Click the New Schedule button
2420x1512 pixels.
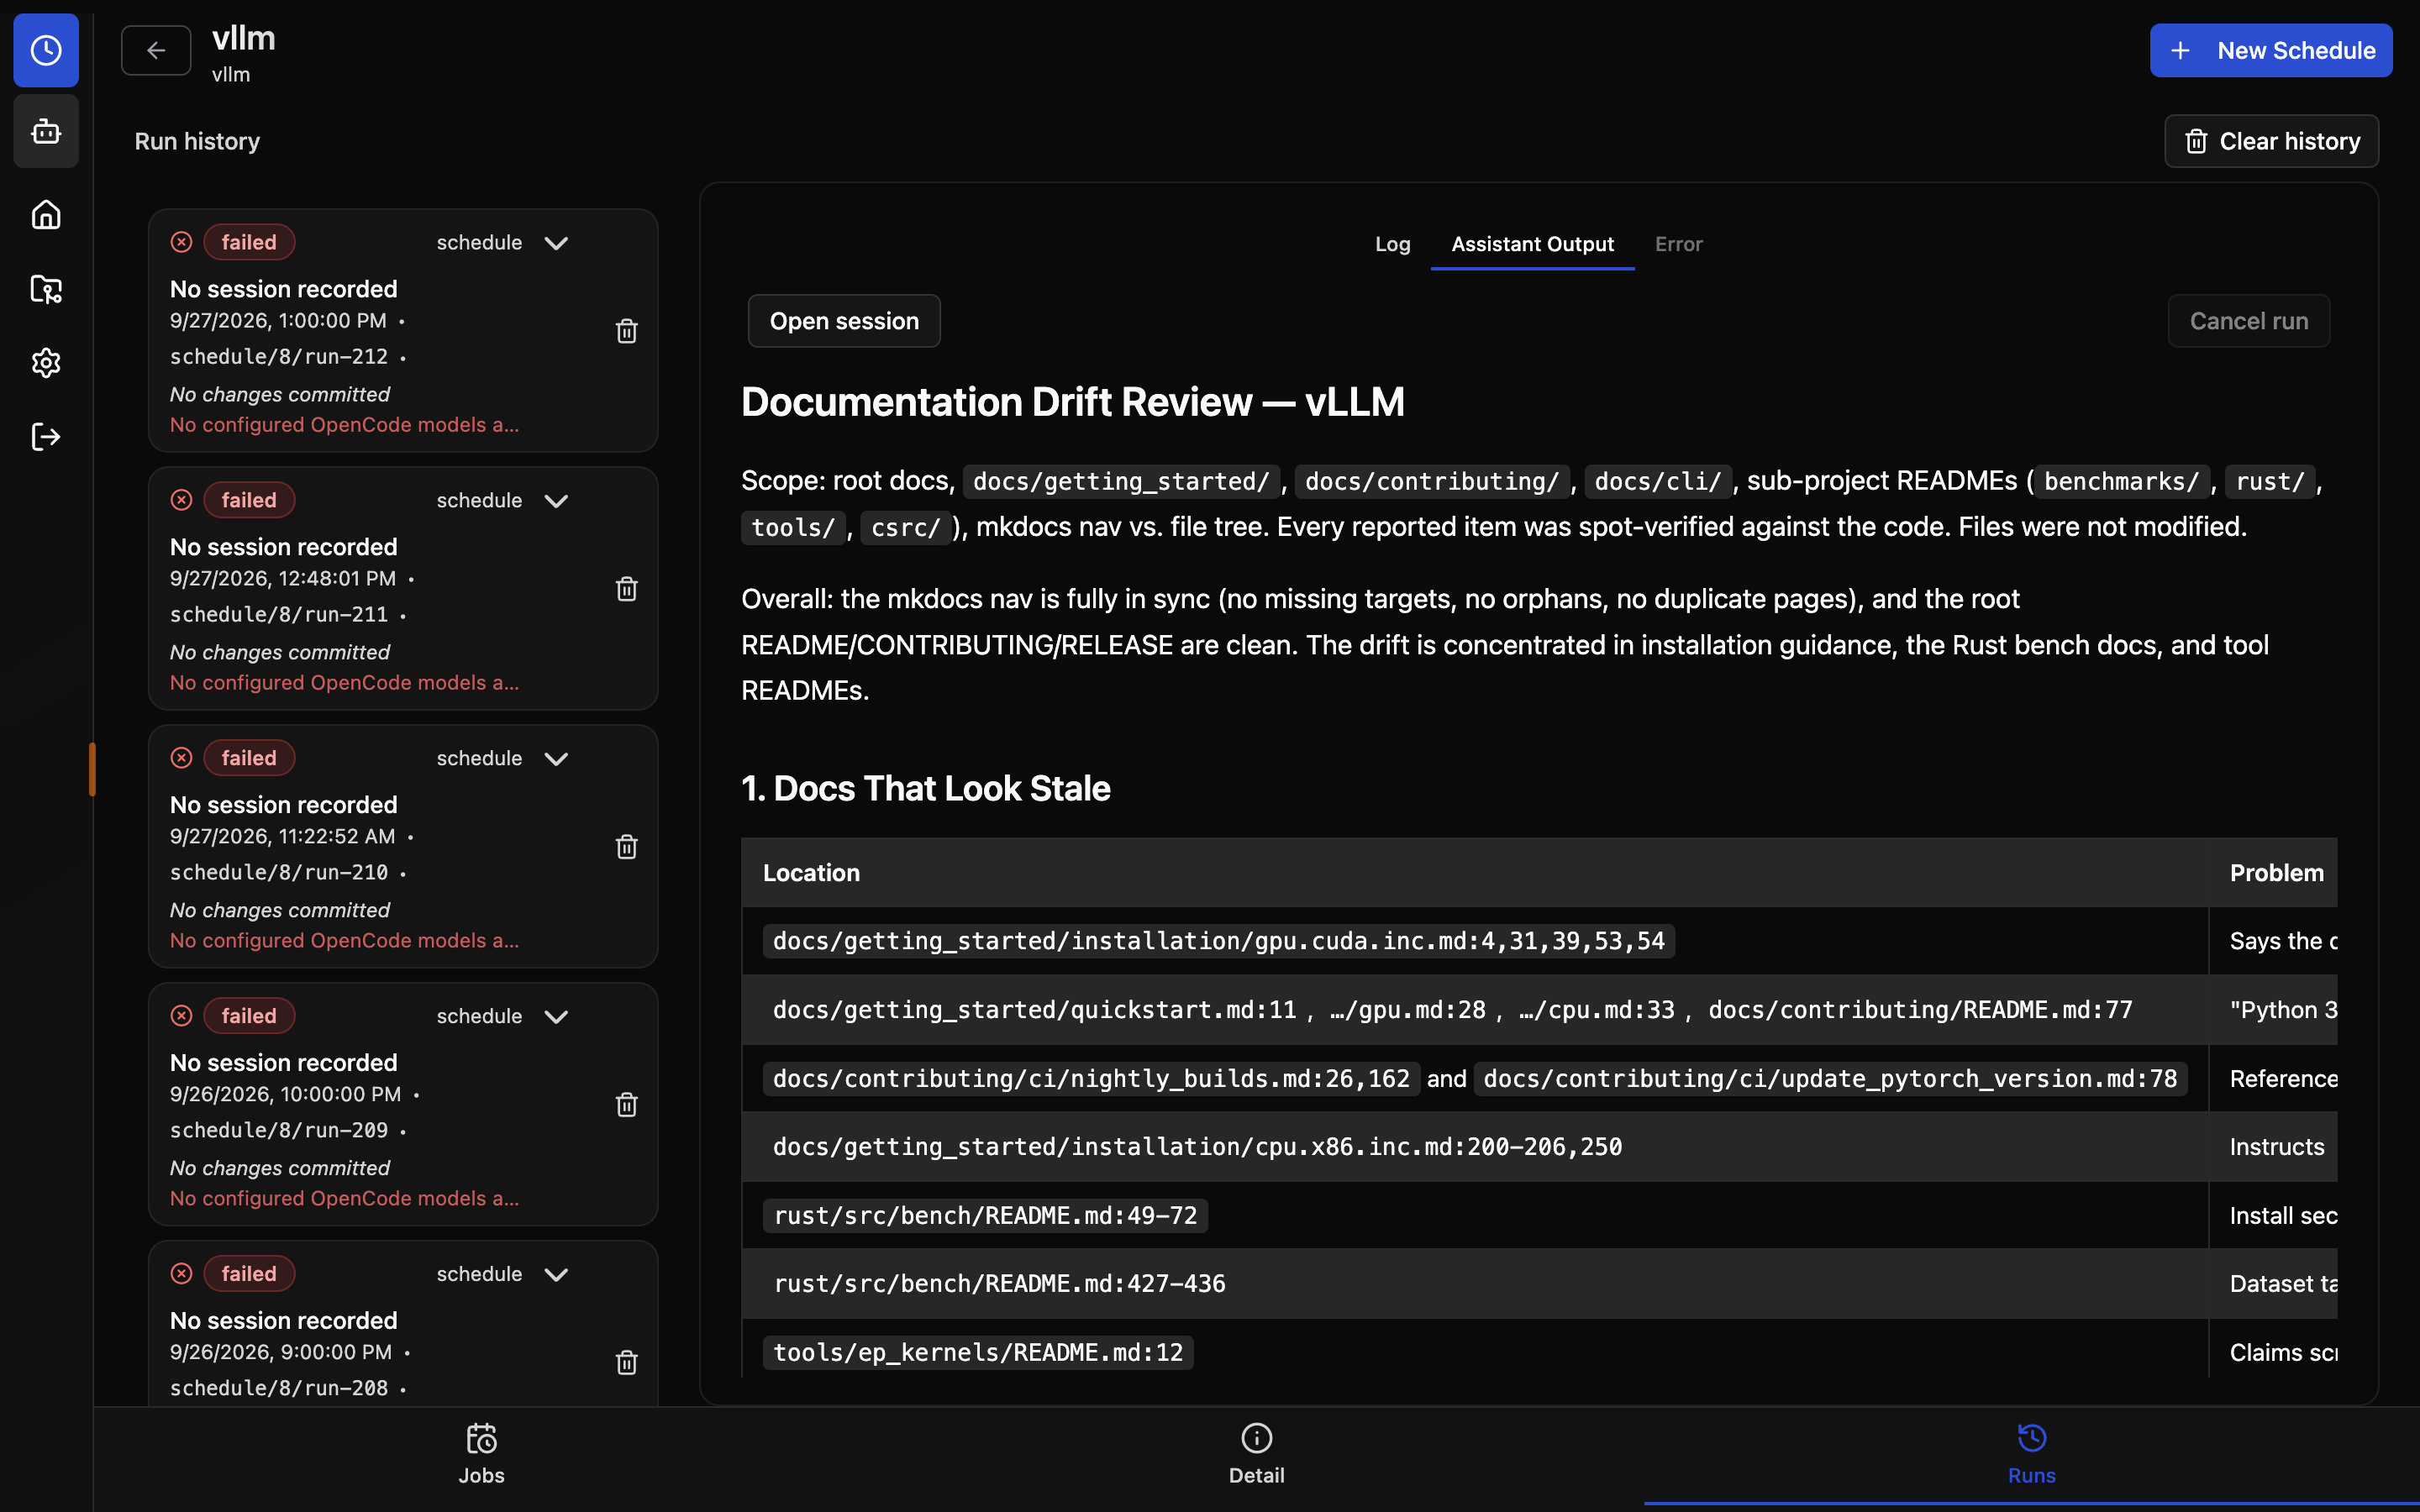[2271, 50]
